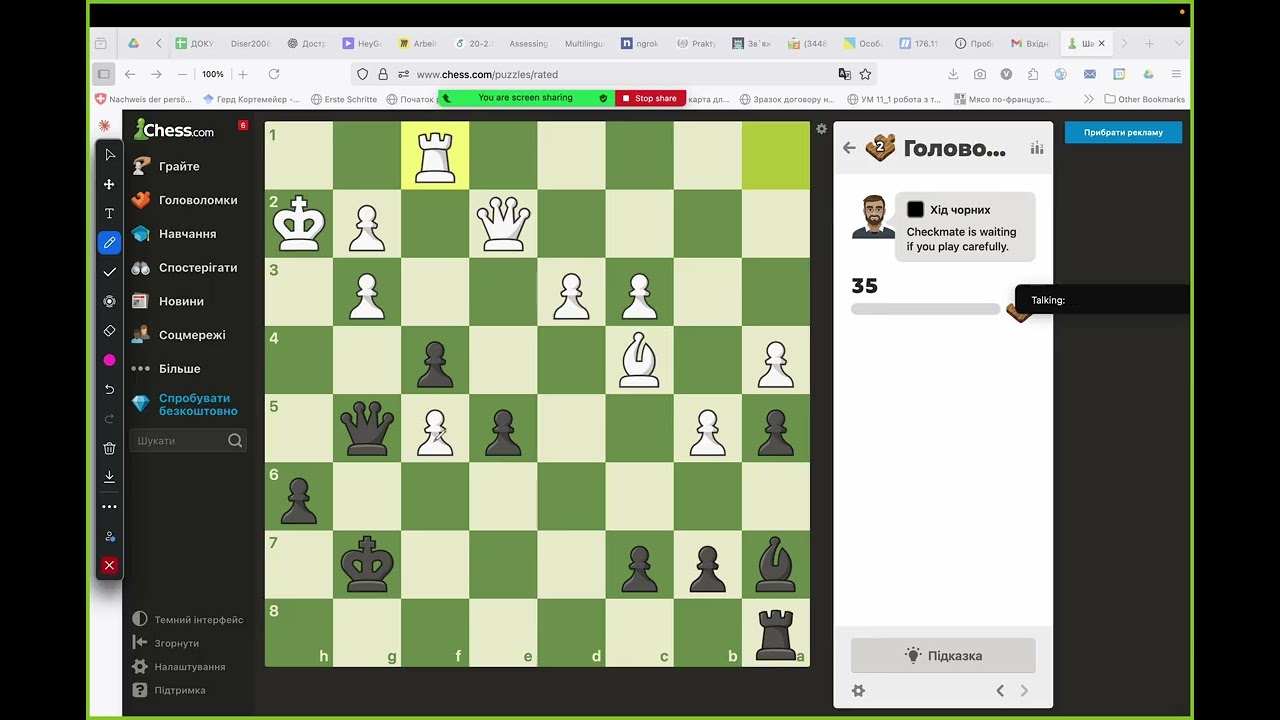Clear annotations with trash icon
Image resolution: width=1280 pixels, height=720 pixels.
[x=110, y=448]
